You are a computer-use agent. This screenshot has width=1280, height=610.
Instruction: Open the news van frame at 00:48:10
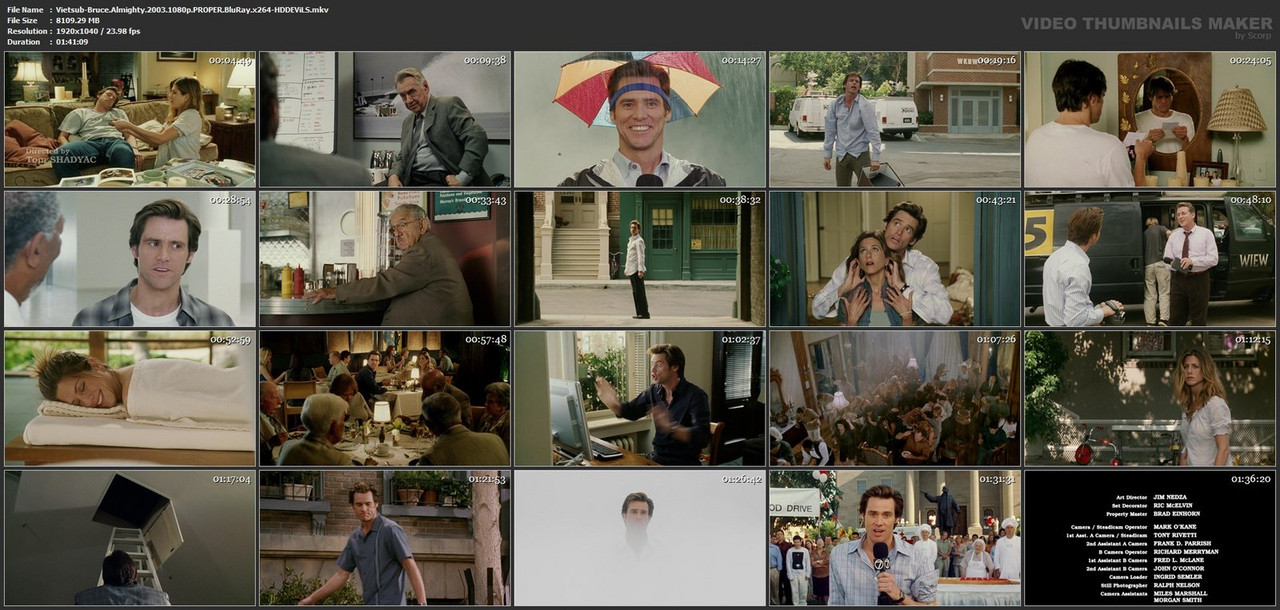1150,259
